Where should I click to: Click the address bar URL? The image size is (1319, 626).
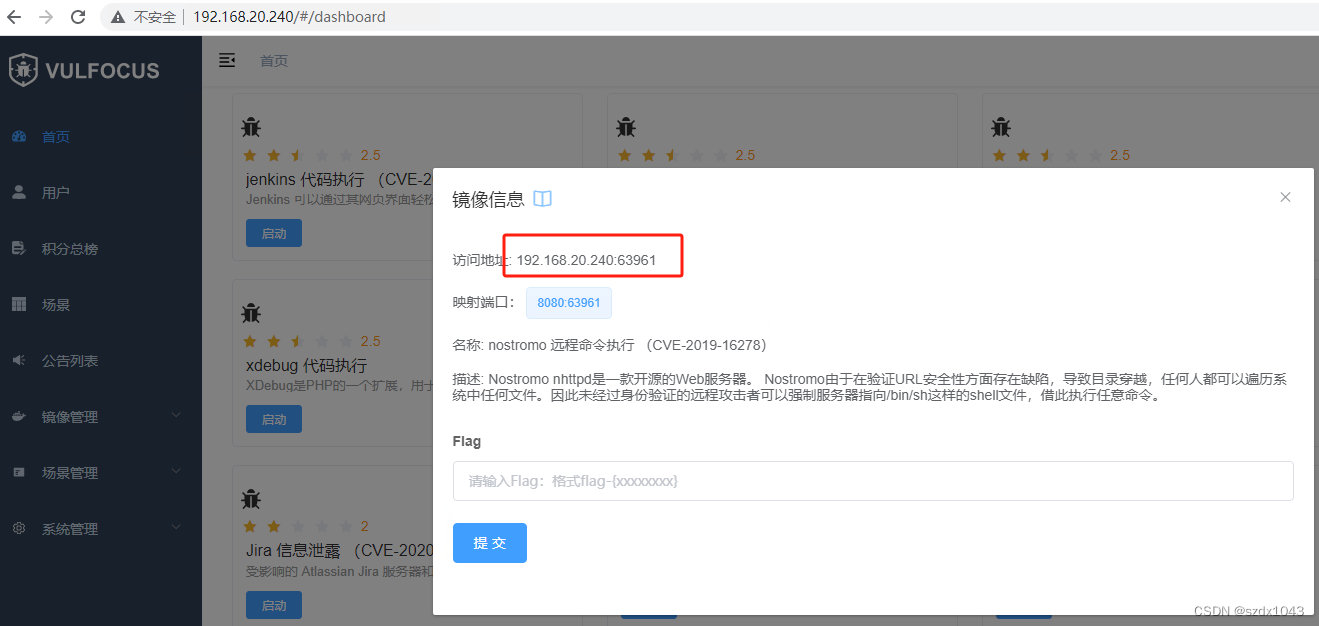289,17
